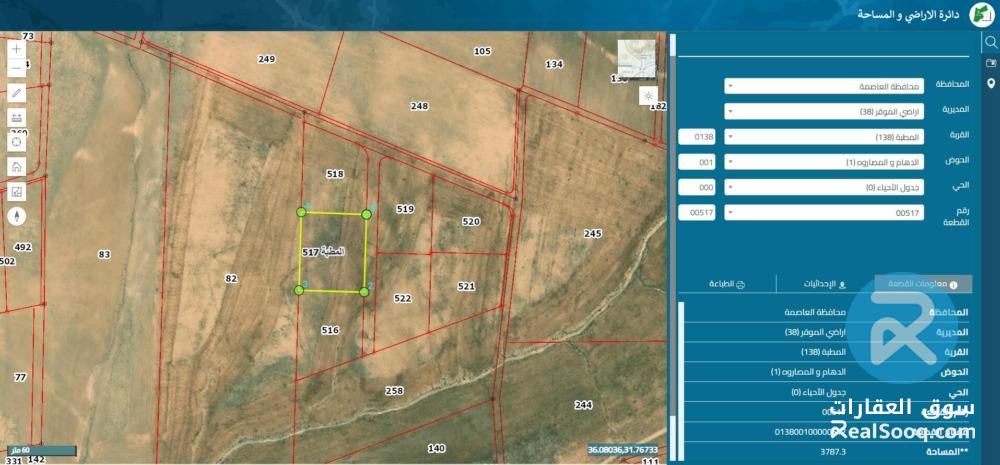Edit the basin code field 001

(x=697, y=162)
